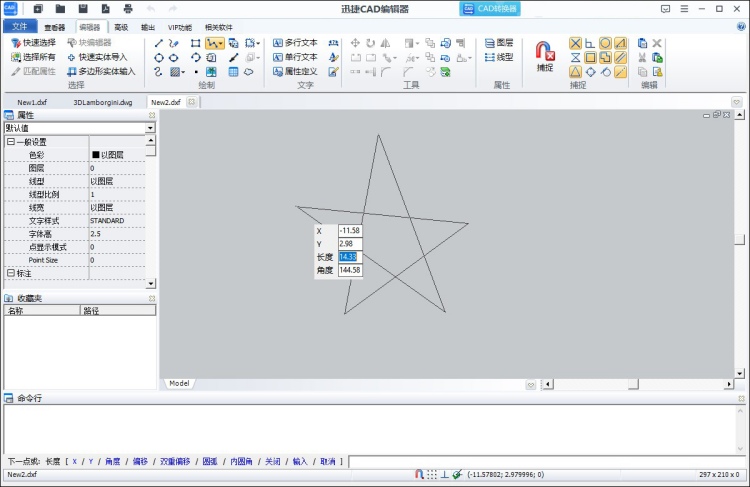Click the print icon in title bar
Image resolution: width=750 pixels, height=487 pixels.
click(x=128, y=9)
